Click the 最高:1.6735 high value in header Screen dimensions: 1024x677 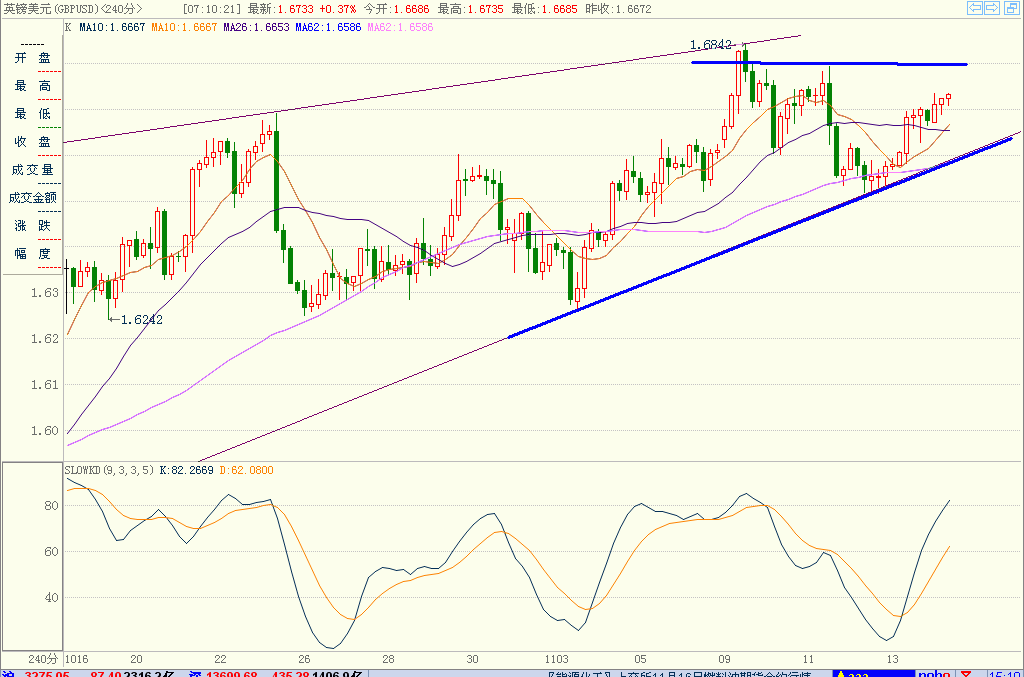click(470, 9)
